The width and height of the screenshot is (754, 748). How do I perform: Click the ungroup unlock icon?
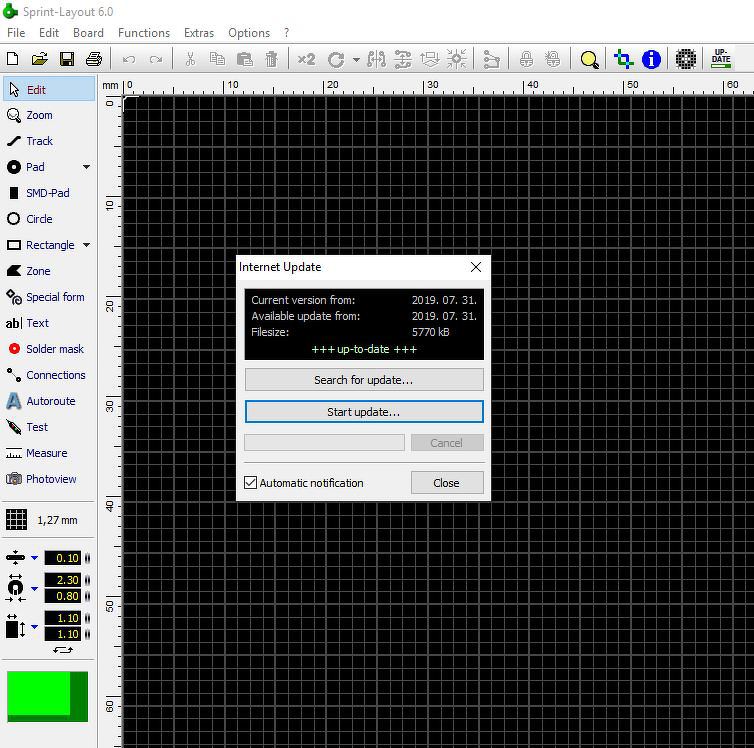(x=553, y=59)
